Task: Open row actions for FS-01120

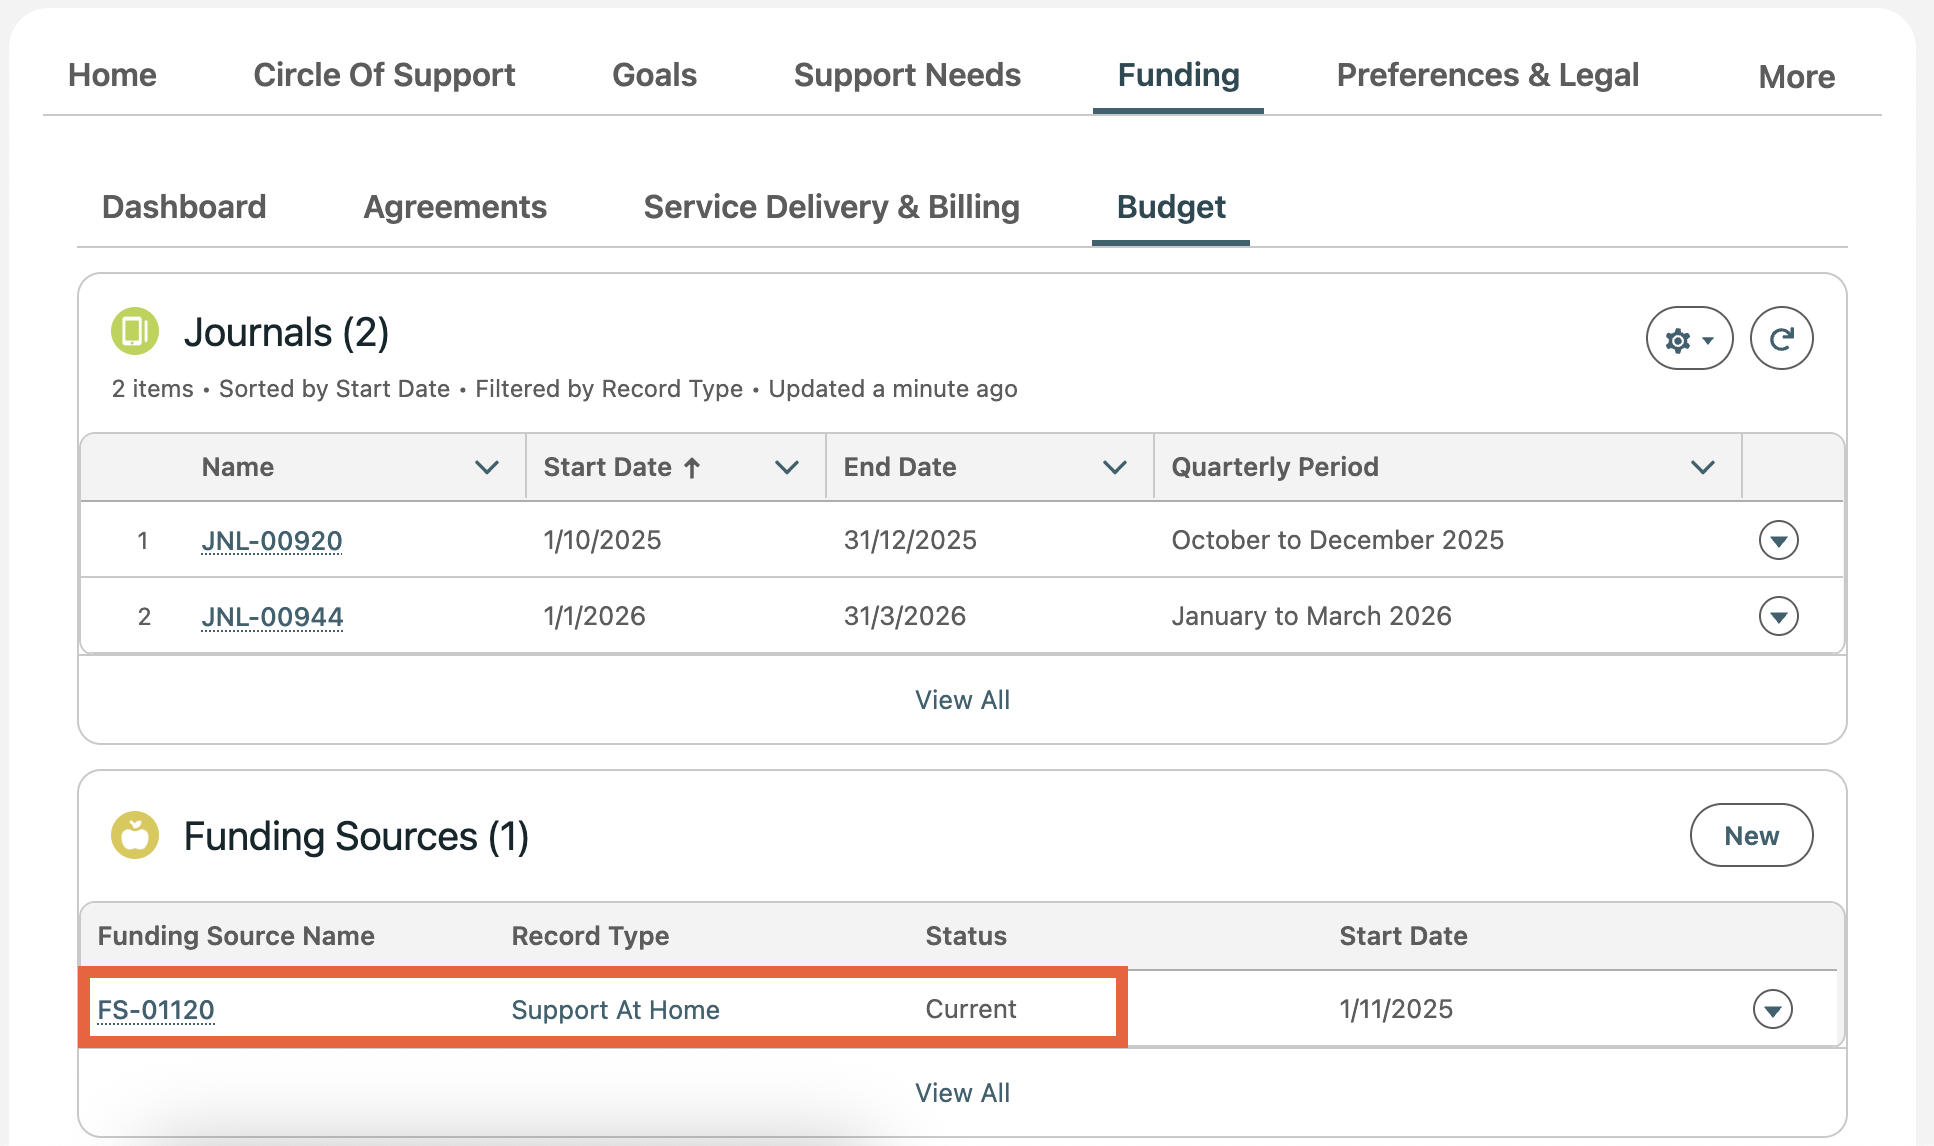Action: pos(1772,1009)
